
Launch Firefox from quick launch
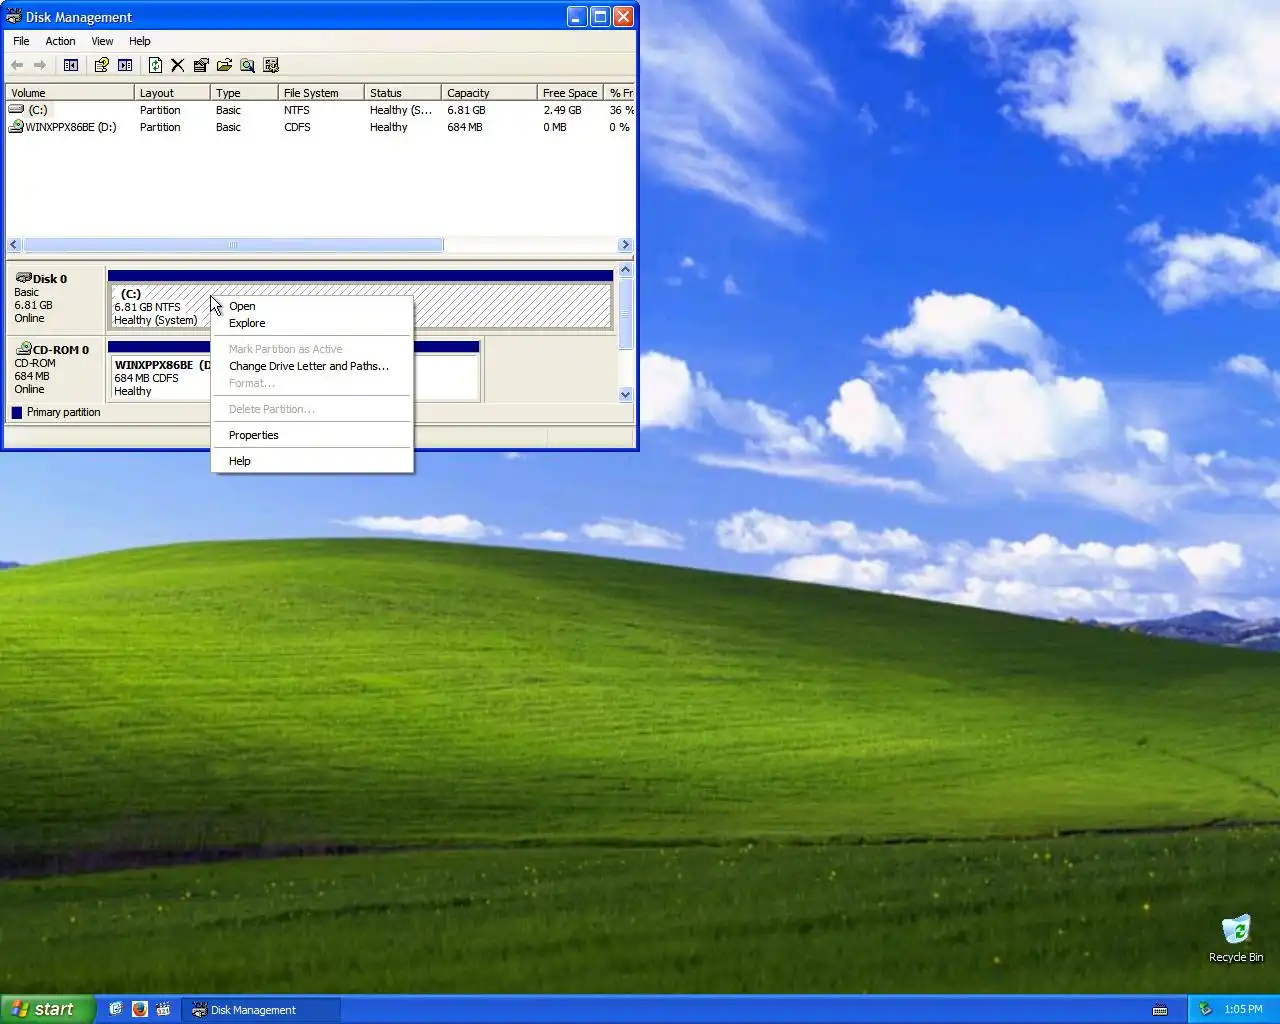(x=139, y=1009)
